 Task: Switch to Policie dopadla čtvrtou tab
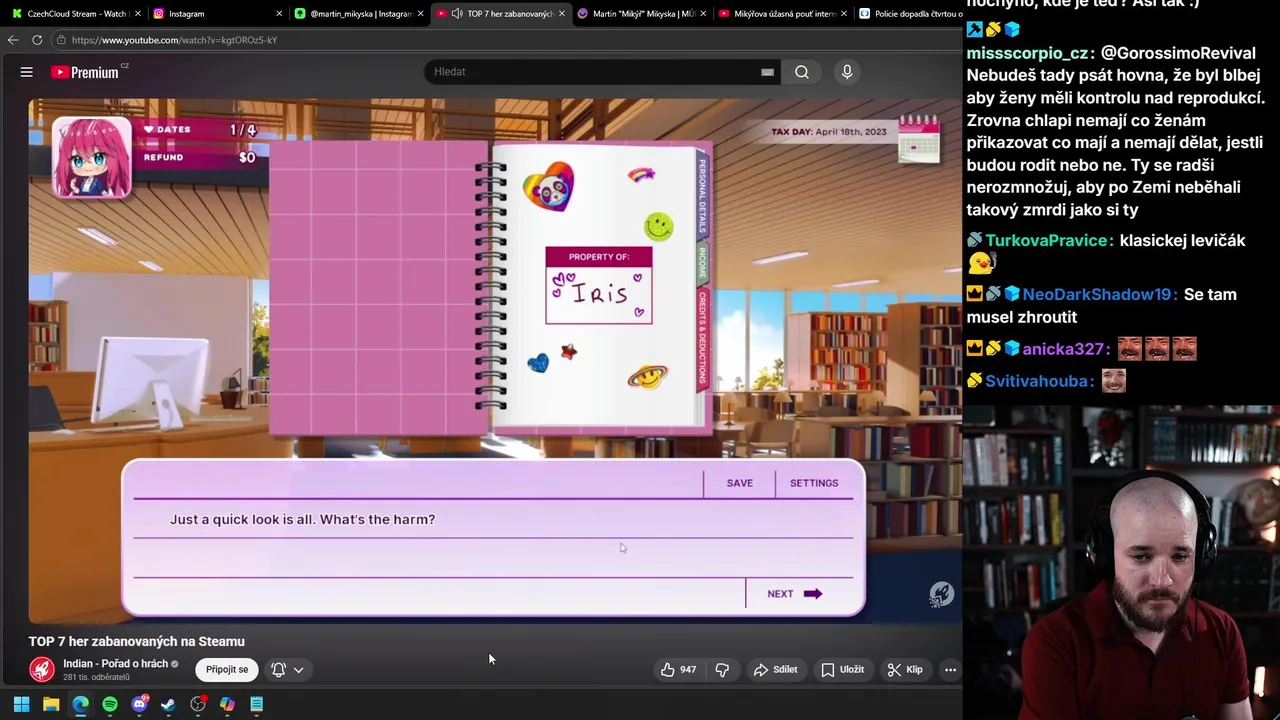pos(910,14)
